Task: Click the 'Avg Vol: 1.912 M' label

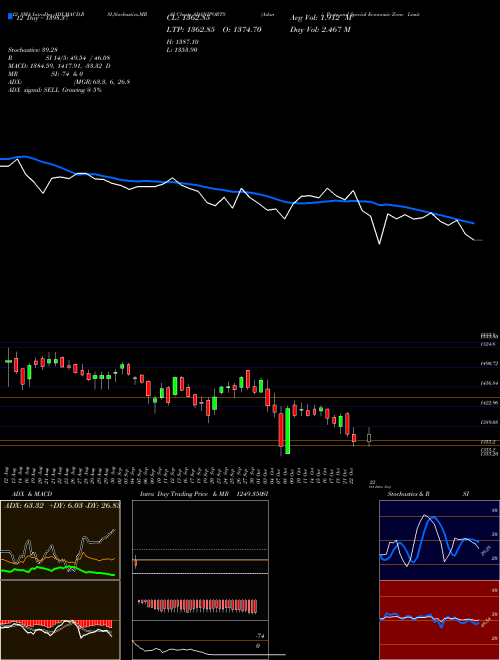Action: (320, 18)
